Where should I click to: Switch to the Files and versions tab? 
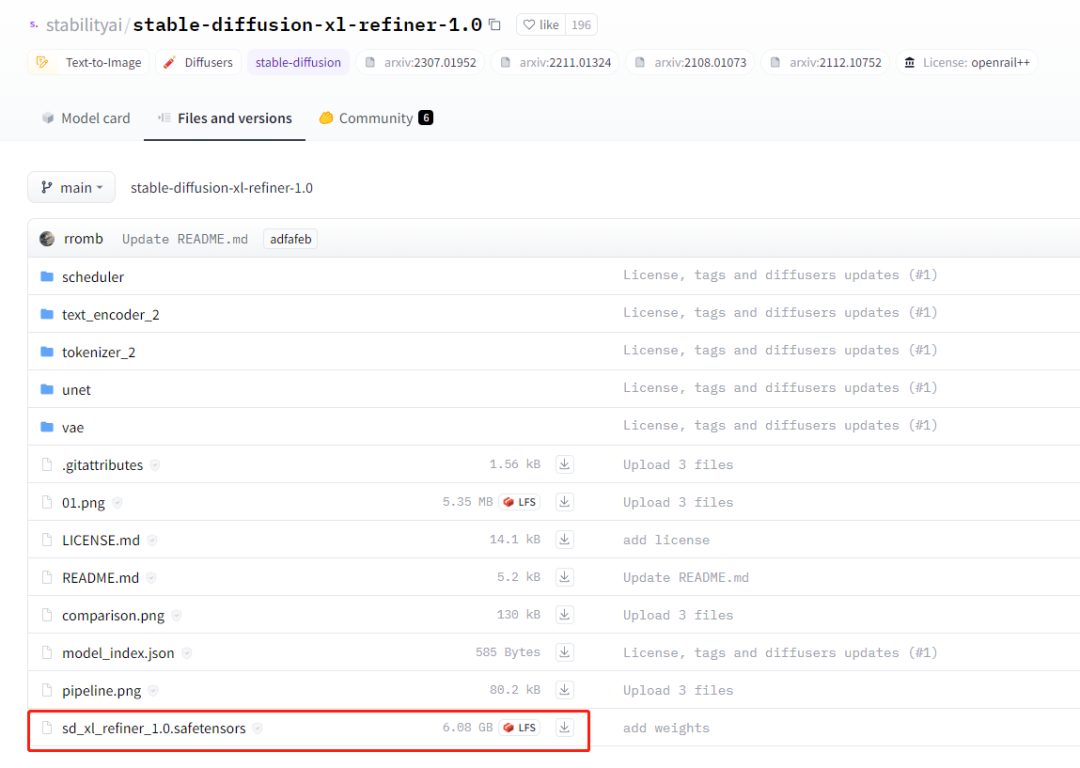[225, 118]
